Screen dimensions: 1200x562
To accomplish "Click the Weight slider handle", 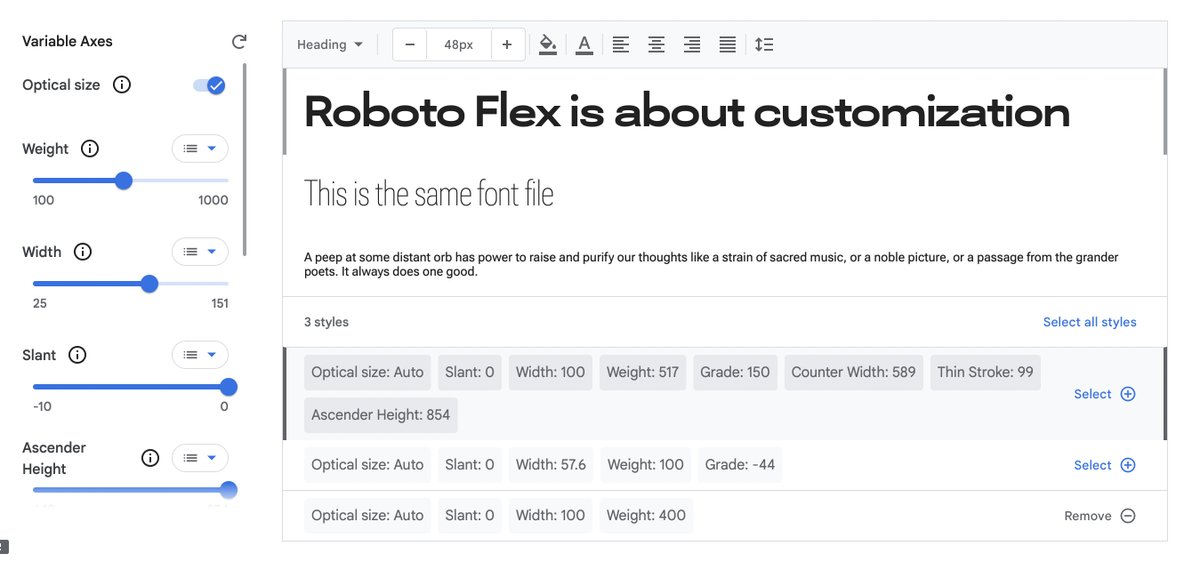I will 124,181.
